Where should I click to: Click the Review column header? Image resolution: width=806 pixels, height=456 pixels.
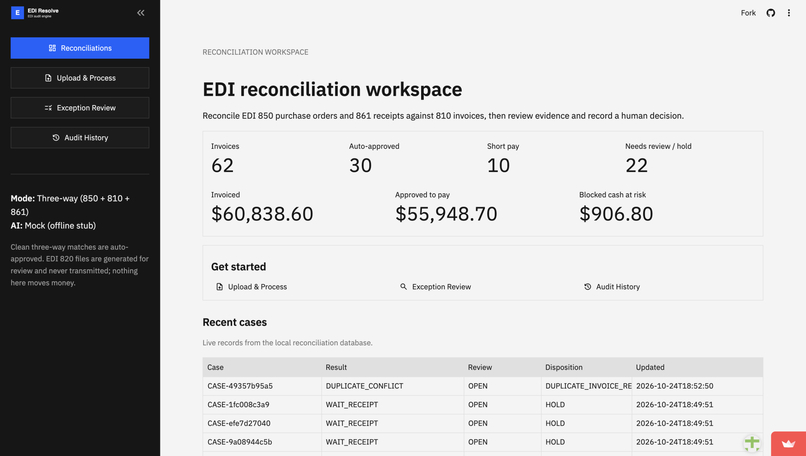pos(503,367)
